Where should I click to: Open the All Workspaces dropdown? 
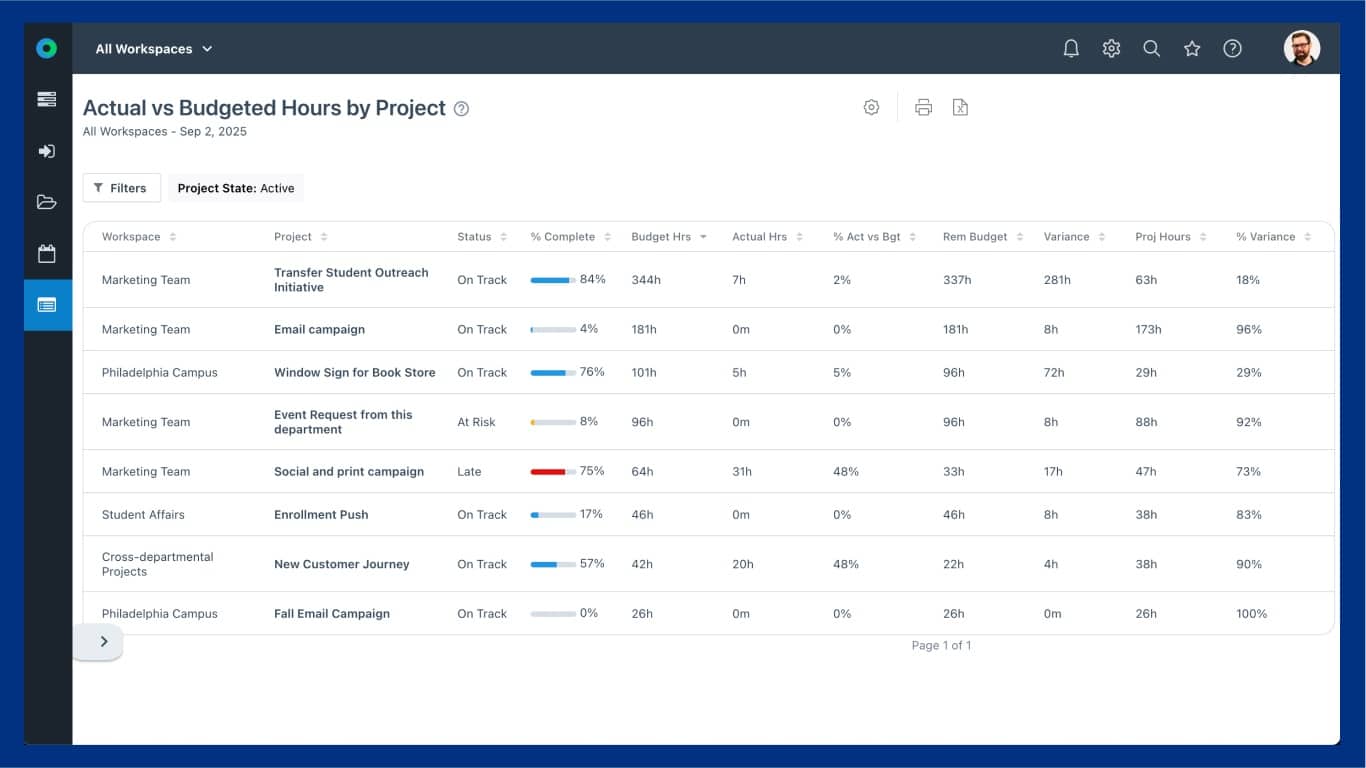(154, 49)
